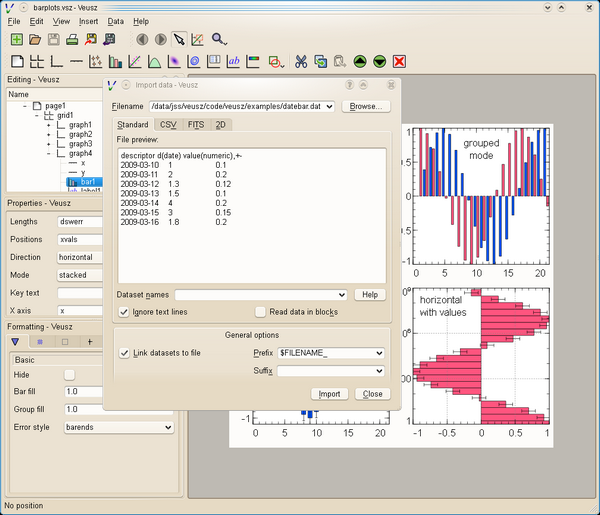Enable Read data in blocks

[x=260, y=312]
